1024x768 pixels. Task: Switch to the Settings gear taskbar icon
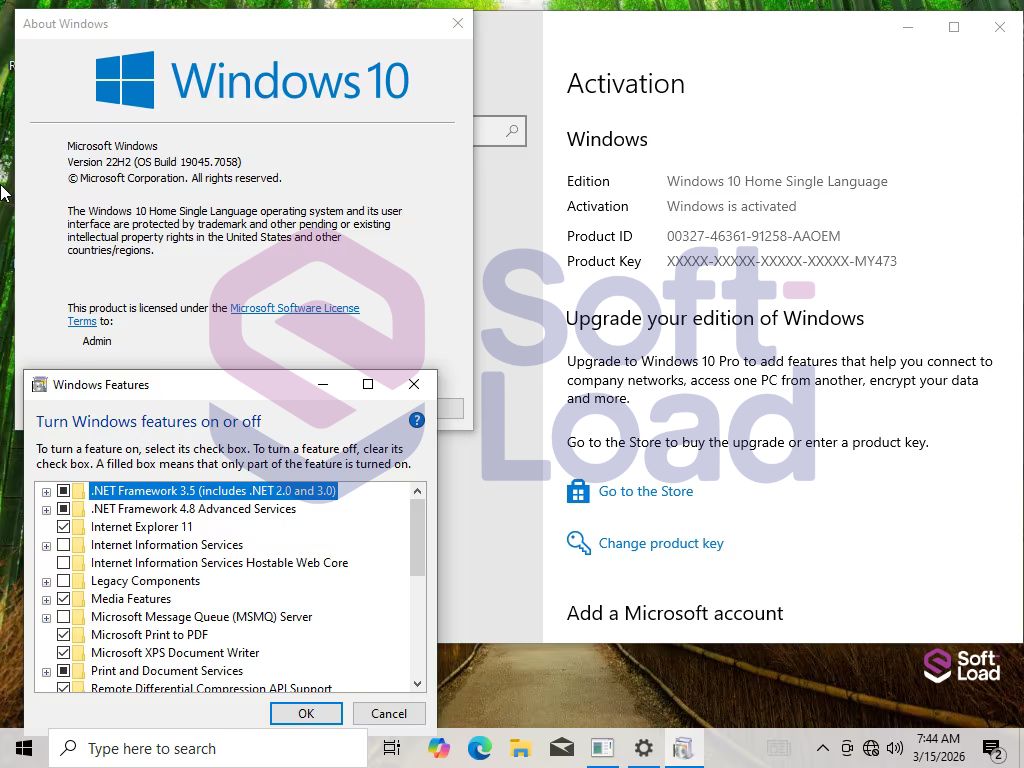click(643, 748)
